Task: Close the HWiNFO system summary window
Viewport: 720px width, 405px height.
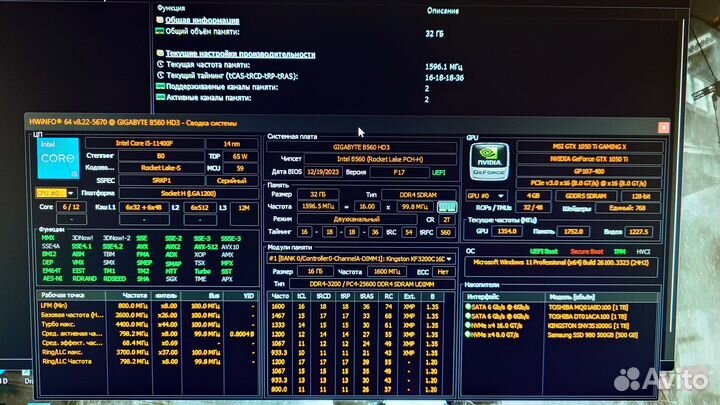Action: (x=664, y=127)
